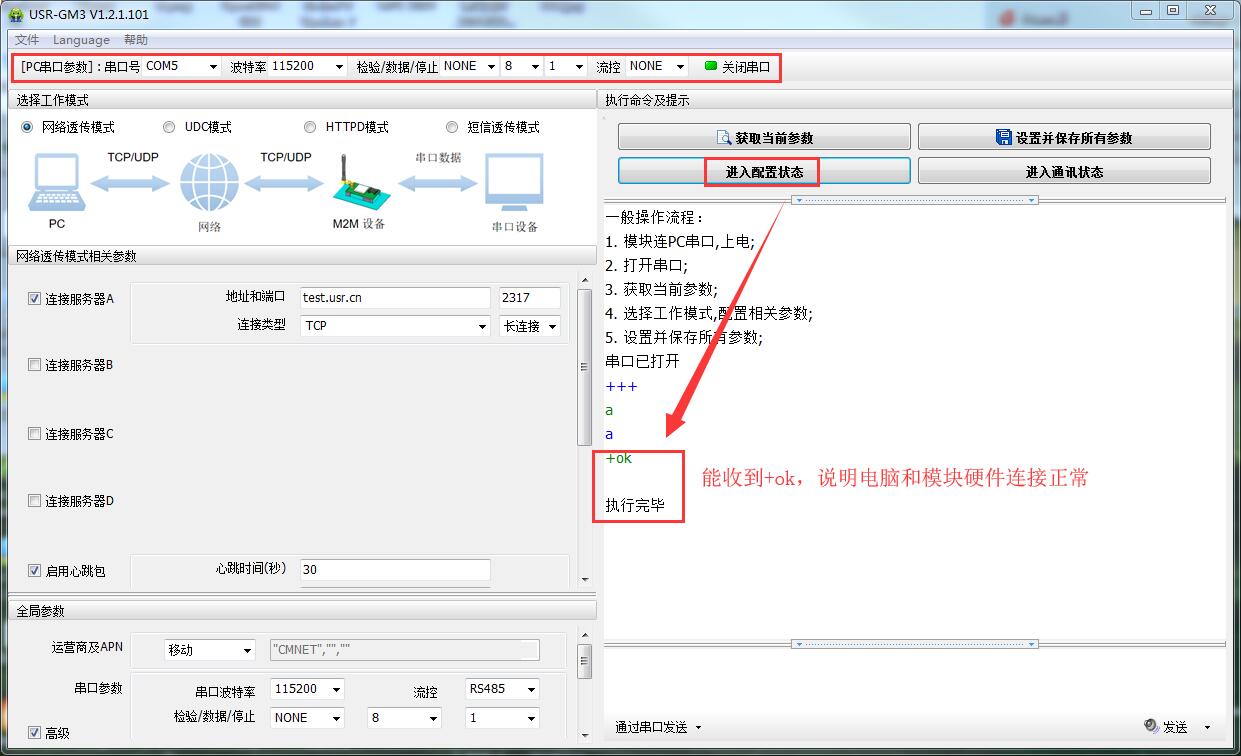Viewport: 1241px width, 756px height.
Task: Click the M2M device module icon
Action: tap(357, 183)
